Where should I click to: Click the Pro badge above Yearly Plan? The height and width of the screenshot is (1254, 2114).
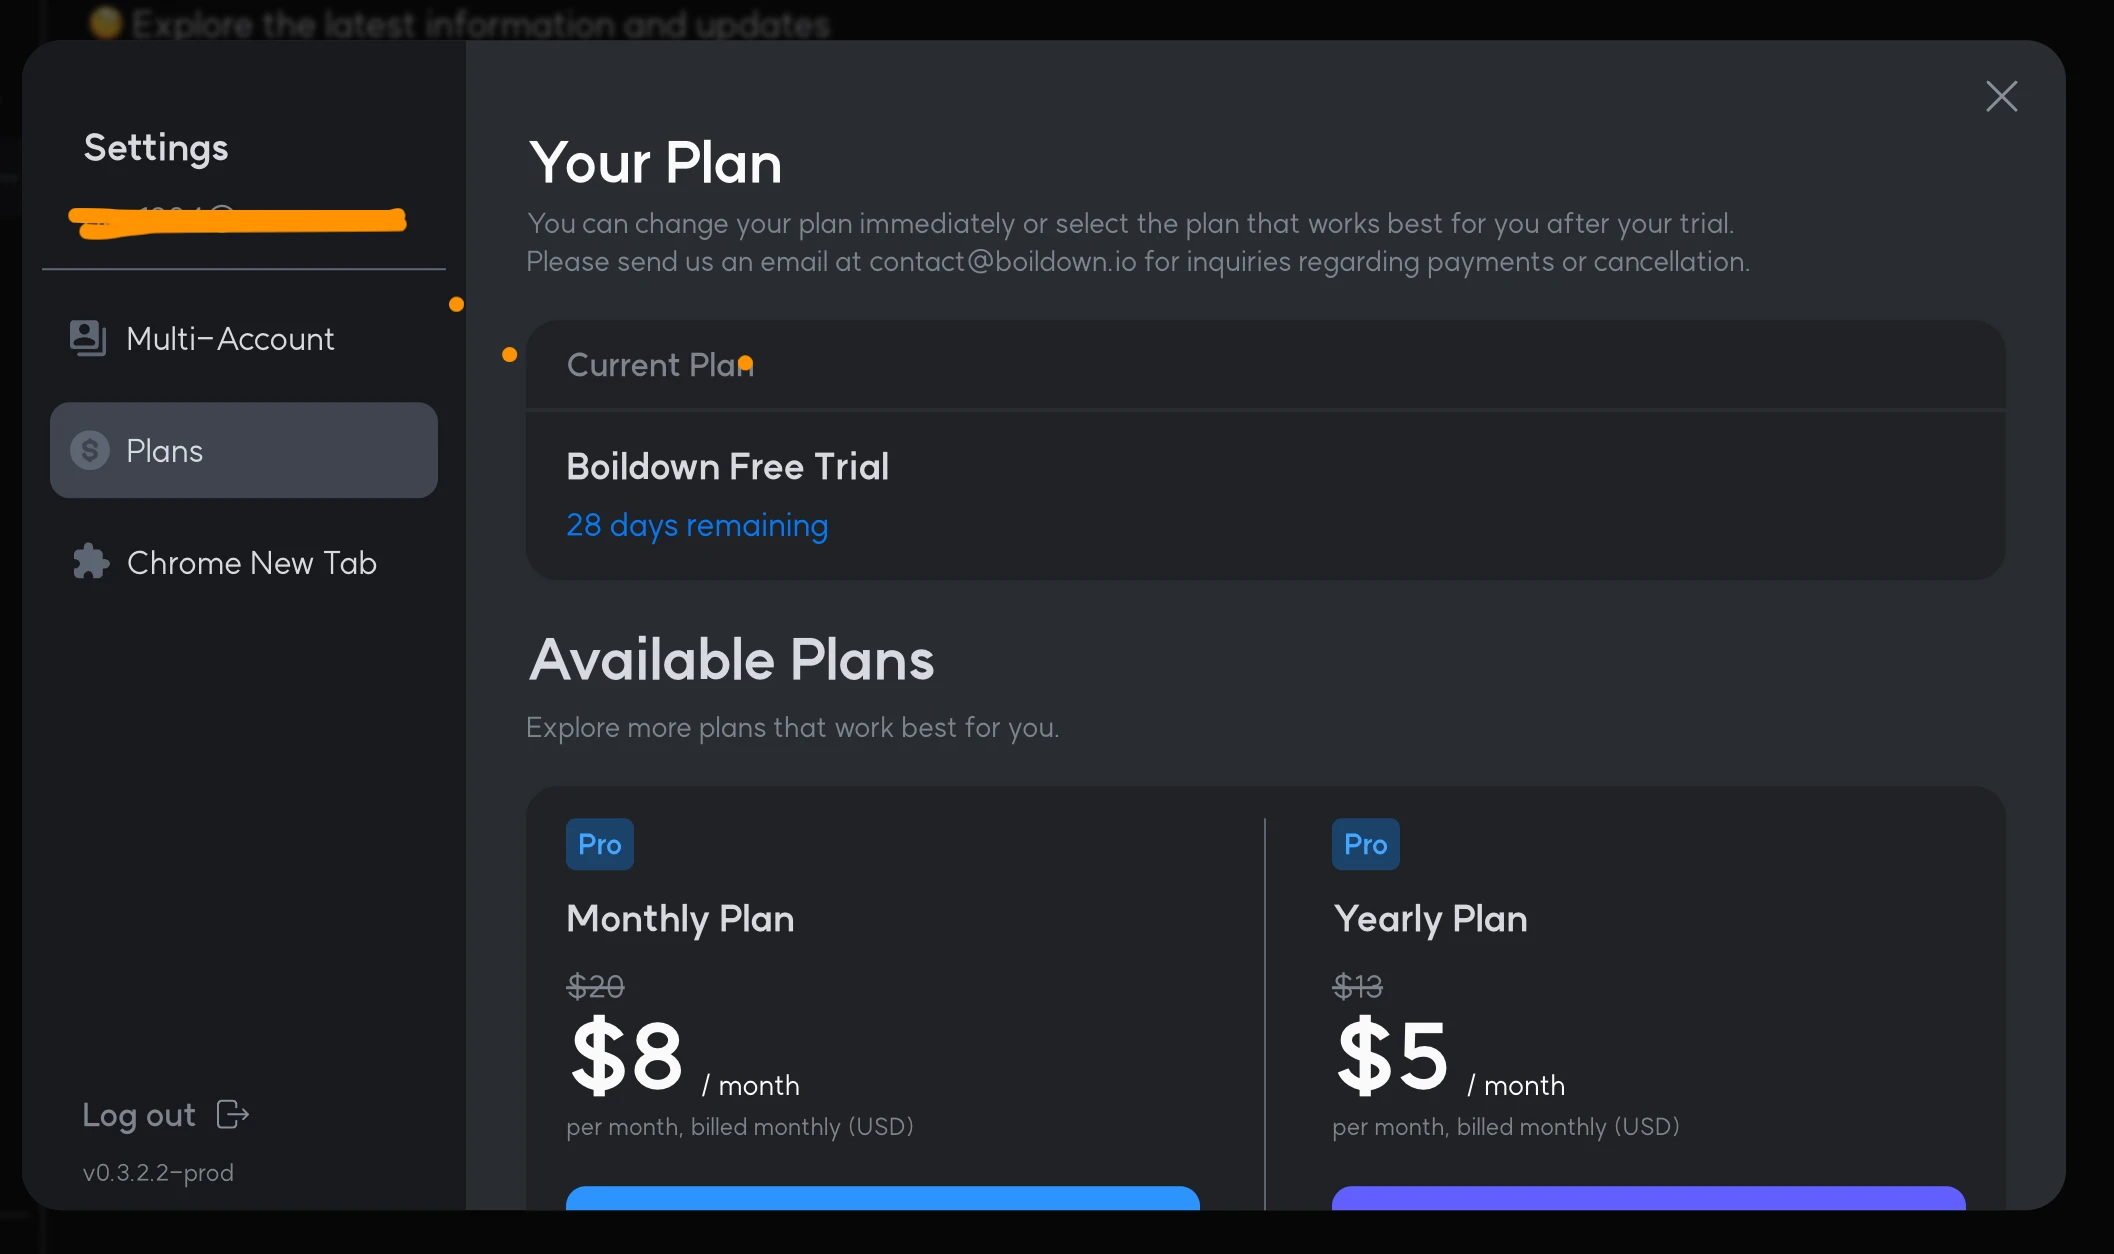(x=1366, y=844)
